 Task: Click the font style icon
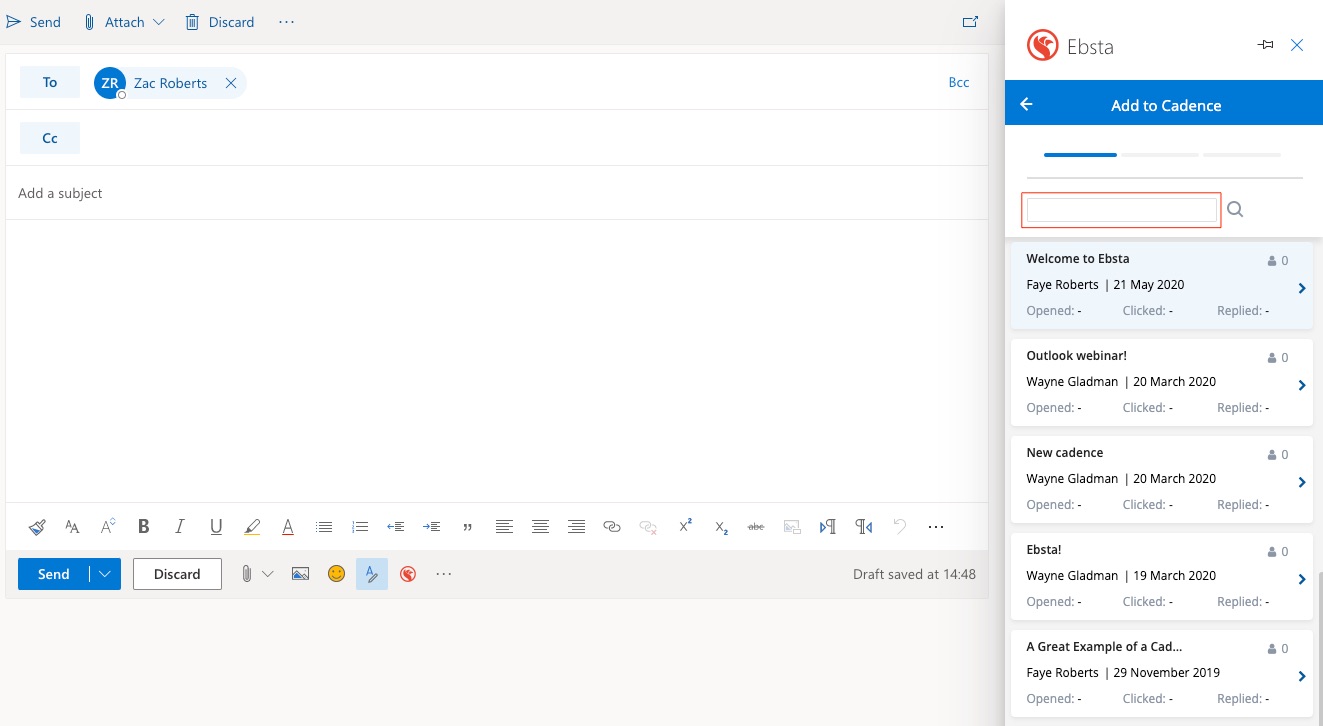tap(72, 526)
